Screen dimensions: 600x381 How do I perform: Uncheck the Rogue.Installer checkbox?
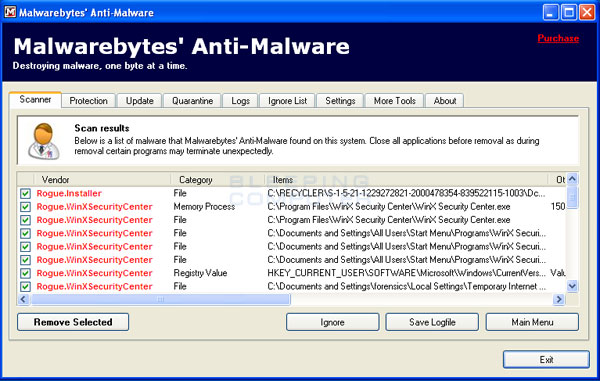click(x=25, y=193)
